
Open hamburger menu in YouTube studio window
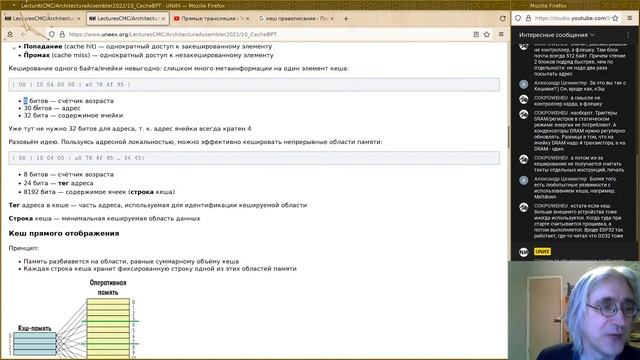[630, 18]
